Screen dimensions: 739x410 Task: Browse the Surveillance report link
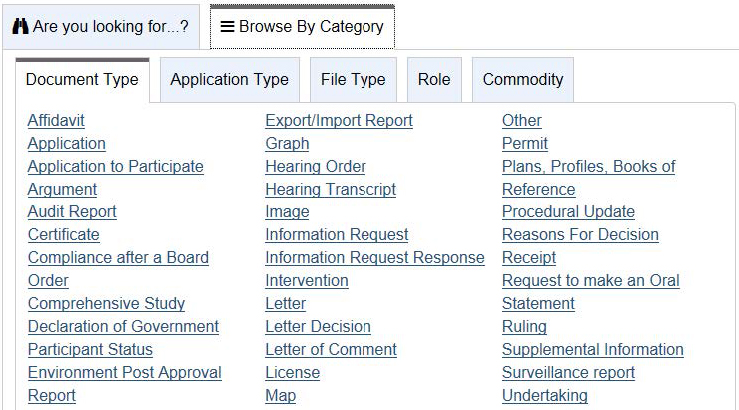tap(568, 373)
